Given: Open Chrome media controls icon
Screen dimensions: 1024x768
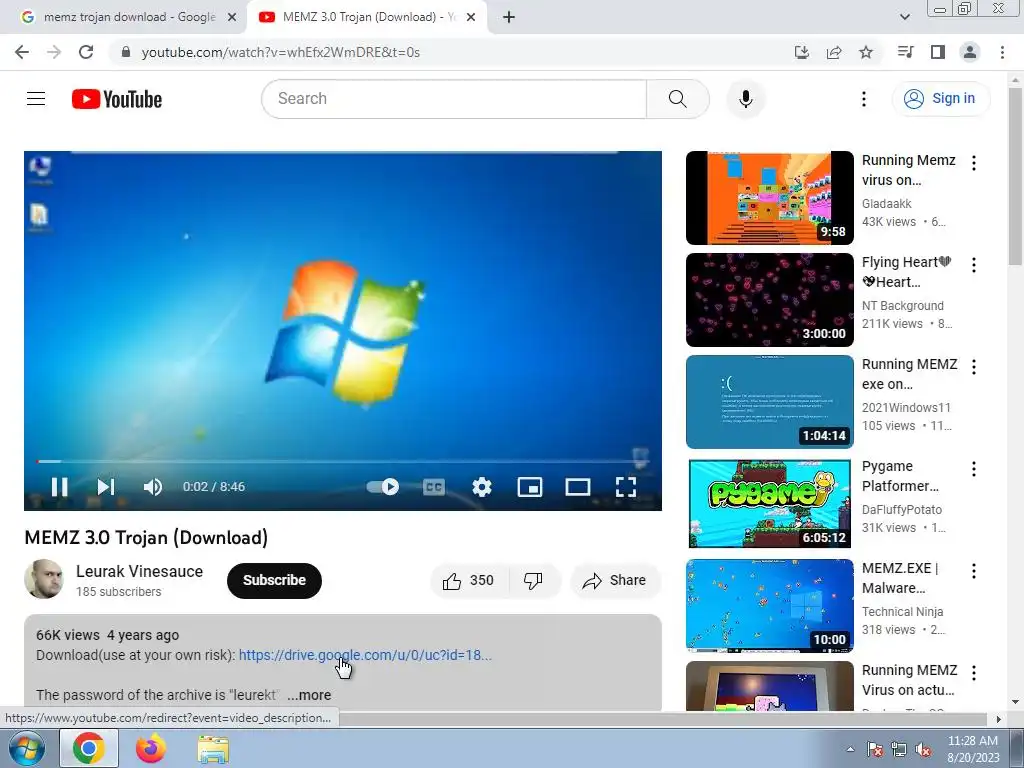Looking at the screenshot, I should coord(905,52).
